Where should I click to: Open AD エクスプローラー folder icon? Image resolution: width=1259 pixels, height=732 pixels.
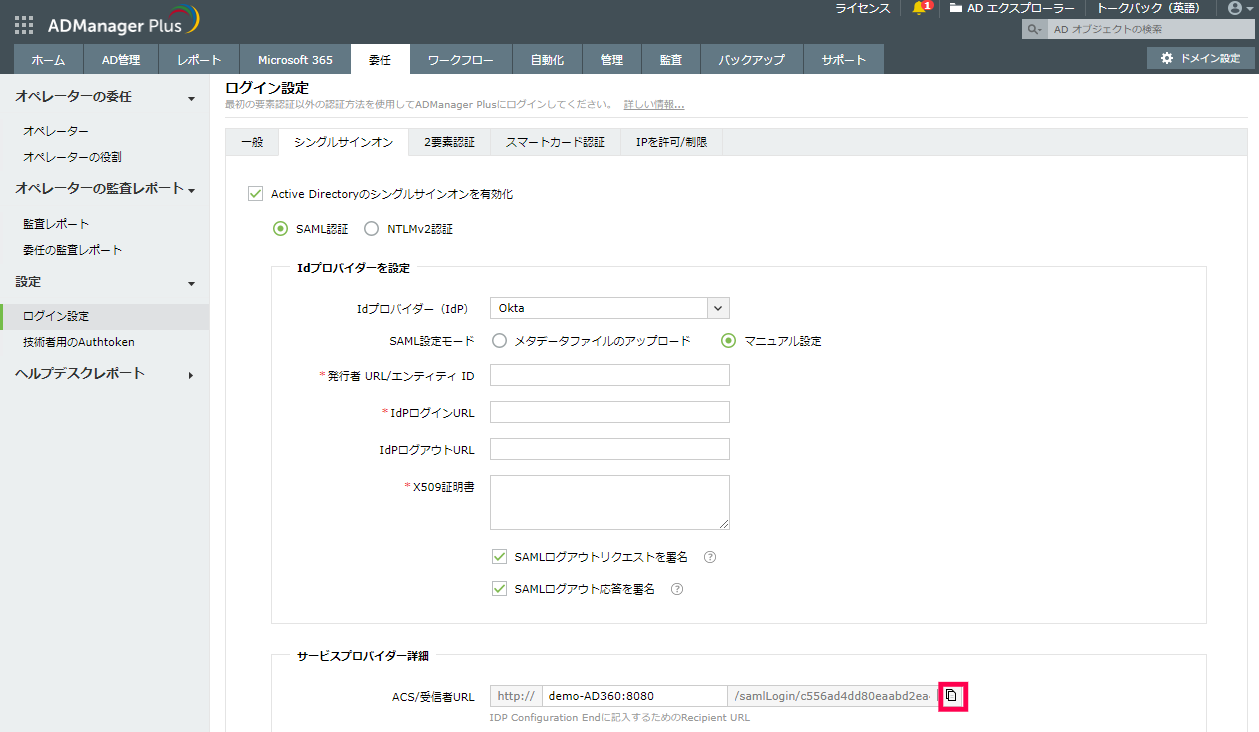pos(956,8)
